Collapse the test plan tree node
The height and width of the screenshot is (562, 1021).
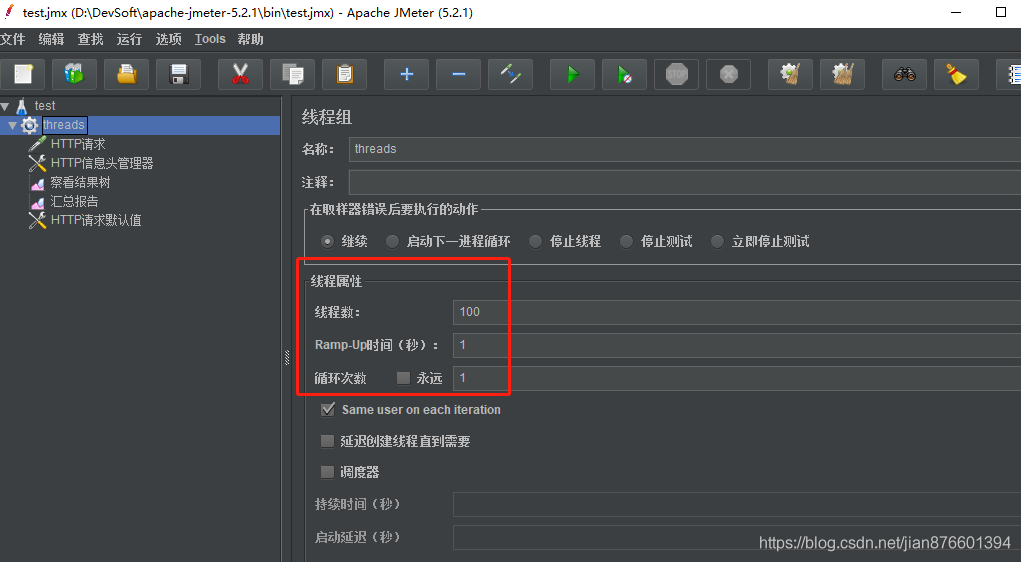[5, 106]
